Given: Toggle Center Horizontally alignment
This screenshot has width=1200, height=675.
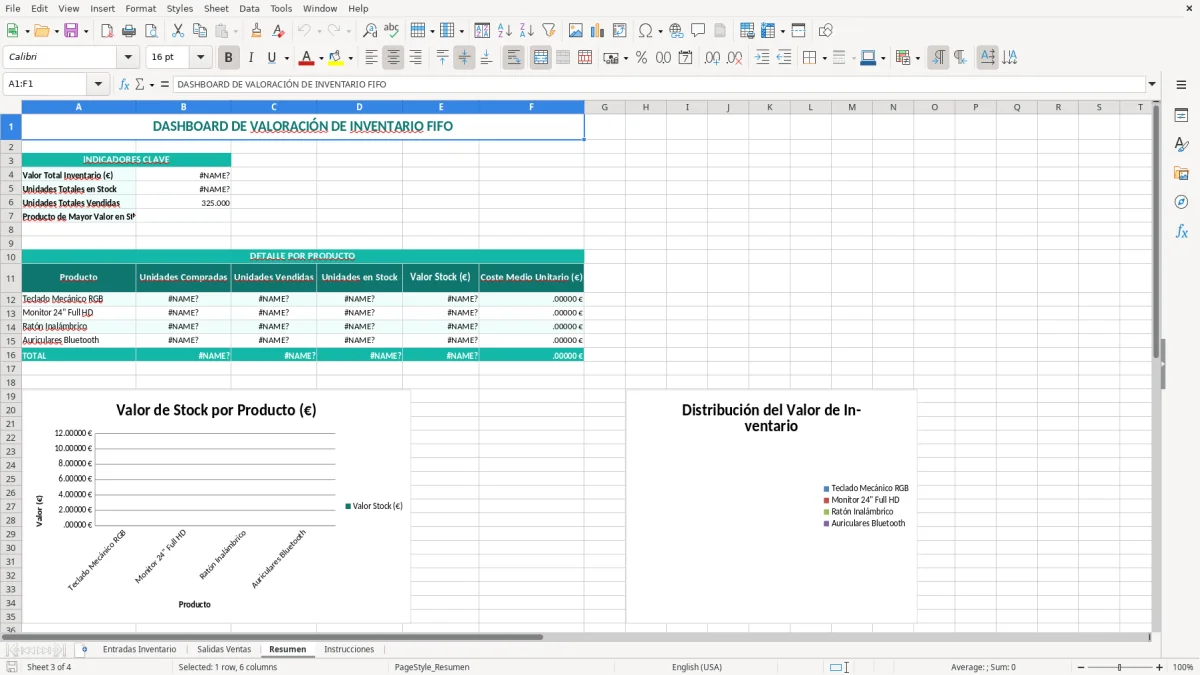Looking at the screenshot, I should pos(393,58).
